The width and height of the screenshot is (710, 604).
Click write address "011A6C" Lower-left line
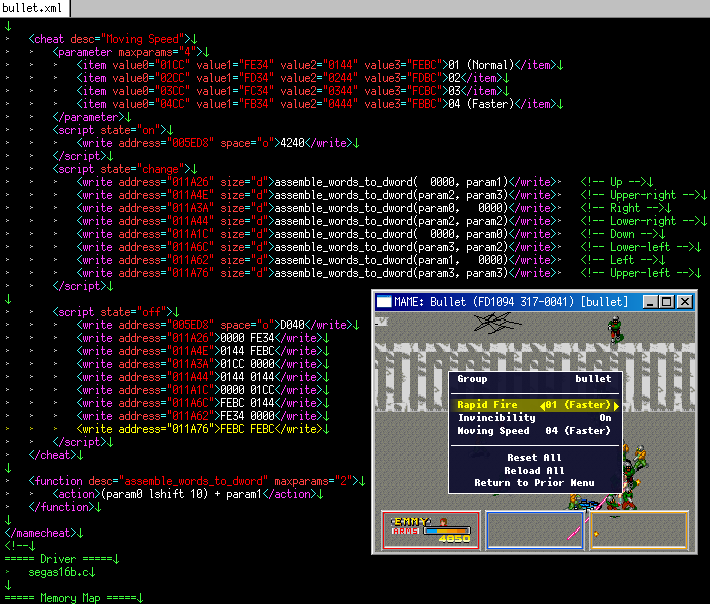tap(319, 247)
